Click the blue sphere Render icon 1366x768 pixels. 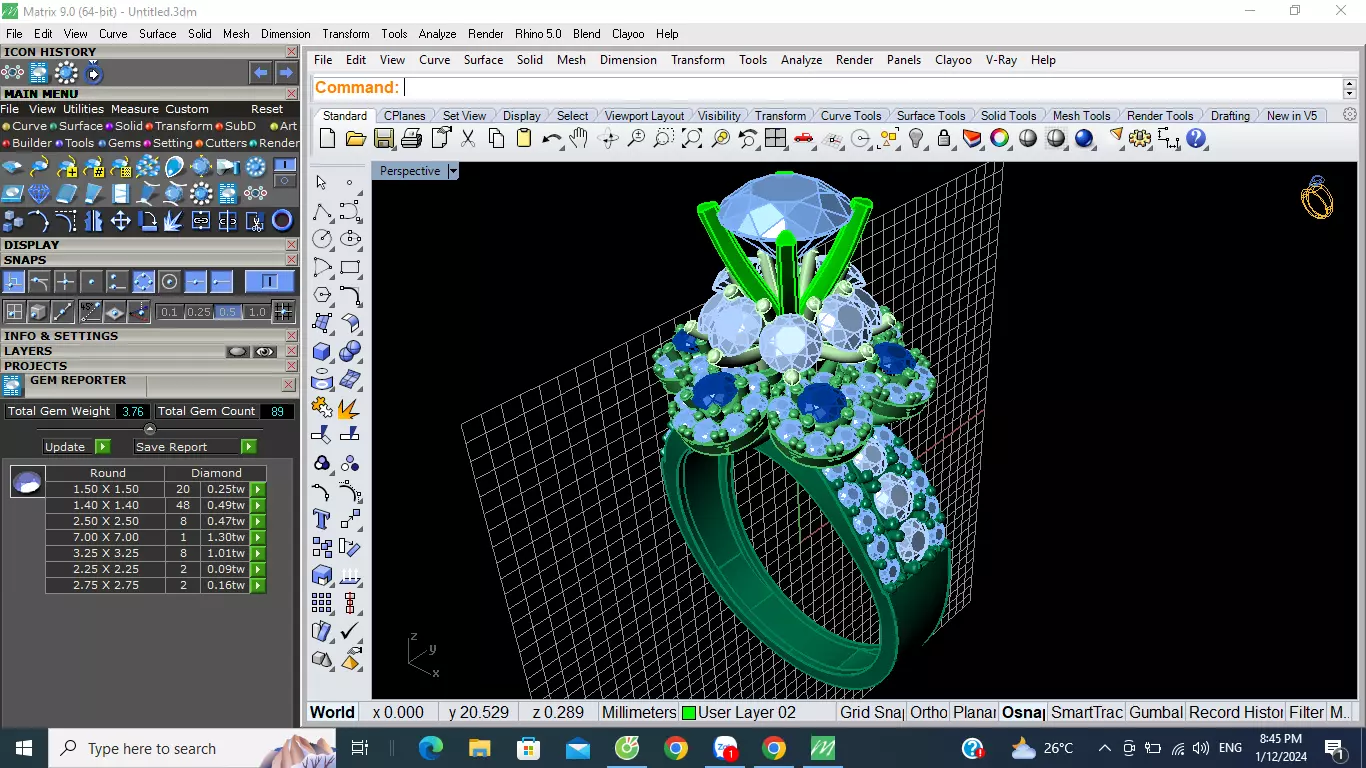(1084, 139)
